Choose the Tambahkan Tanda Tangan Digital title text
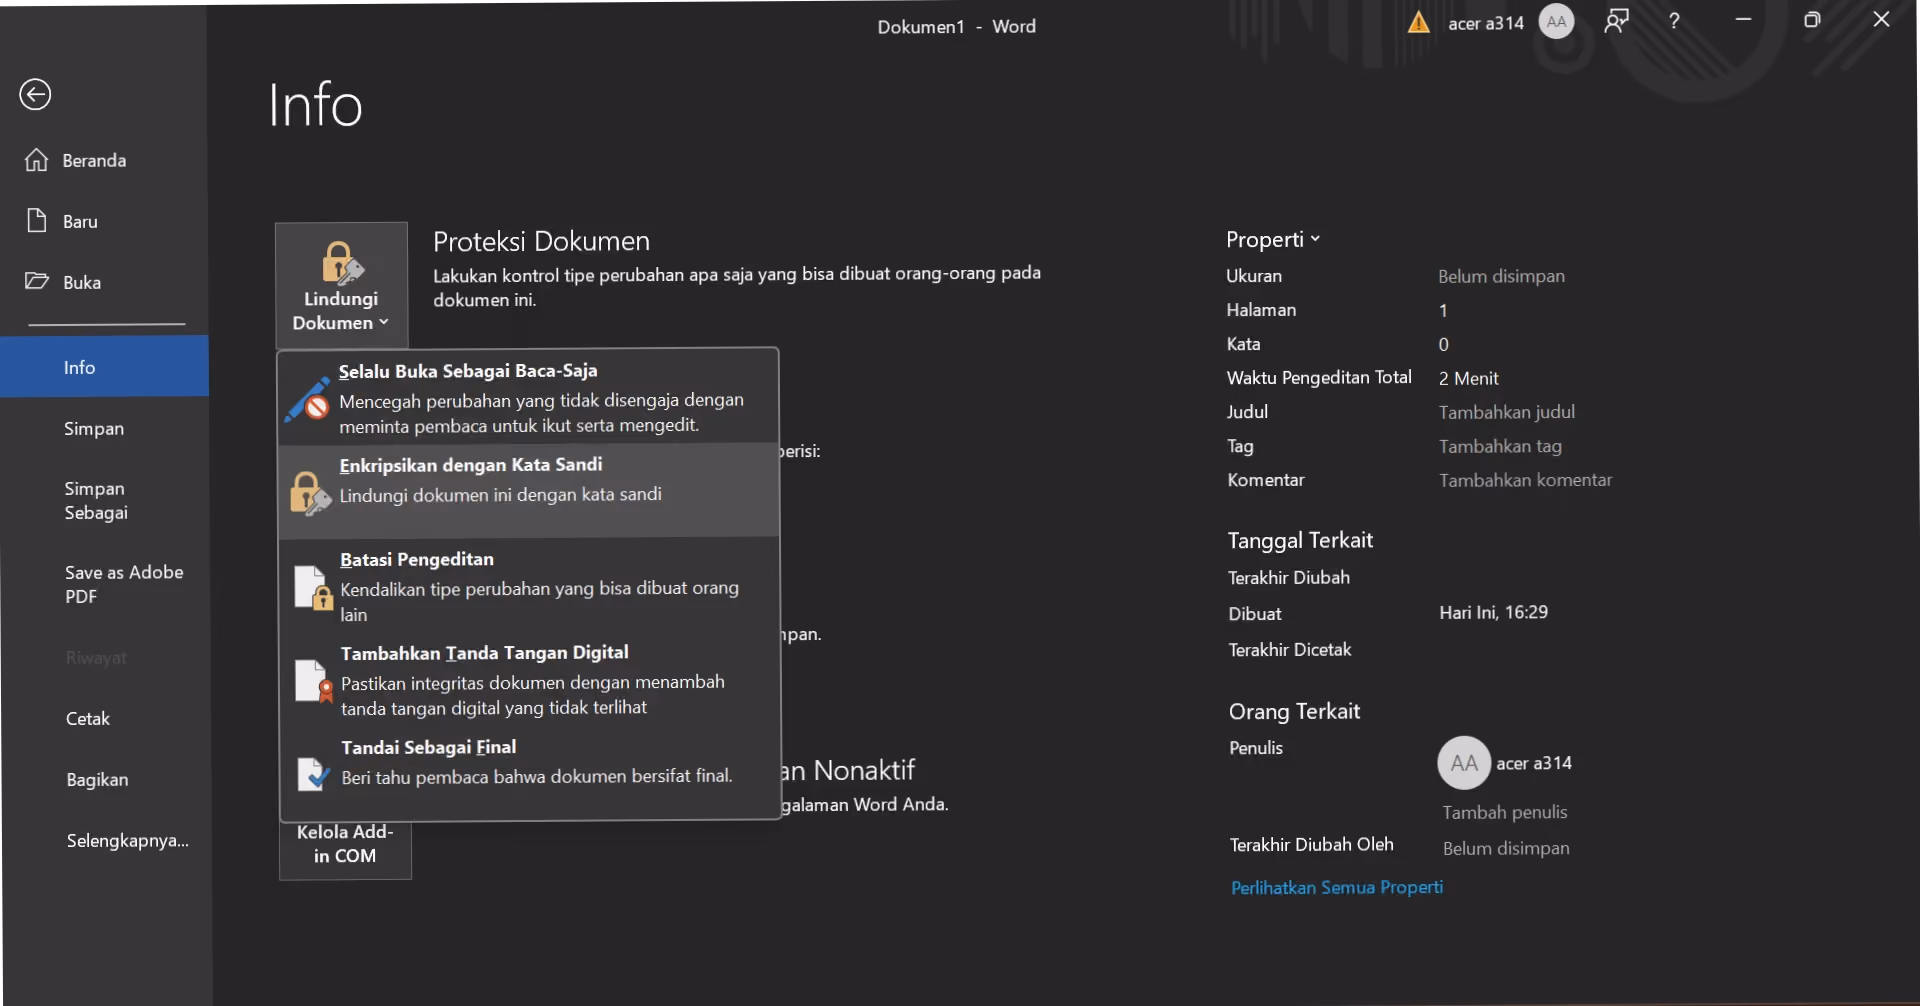Image resolution: width=1920 pixels, height=1006 pixels. (x=485, y=653)
